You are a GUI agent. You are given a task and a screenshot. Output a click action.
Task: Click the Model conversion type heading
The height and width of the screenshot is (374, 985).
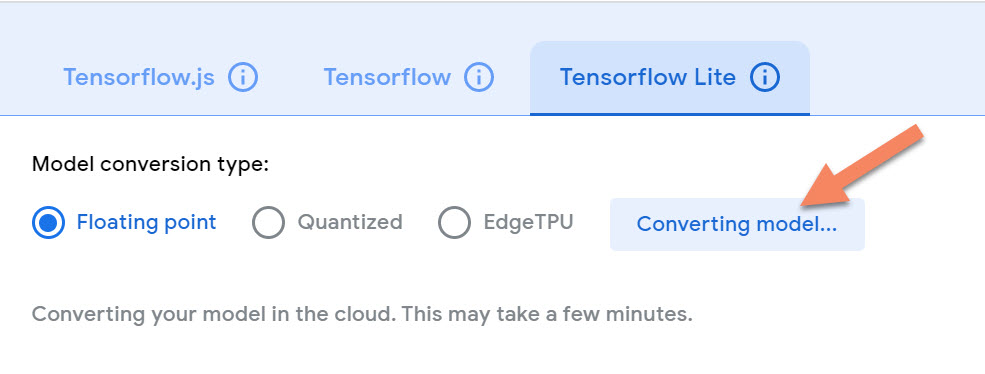click(x=150, y=165)
